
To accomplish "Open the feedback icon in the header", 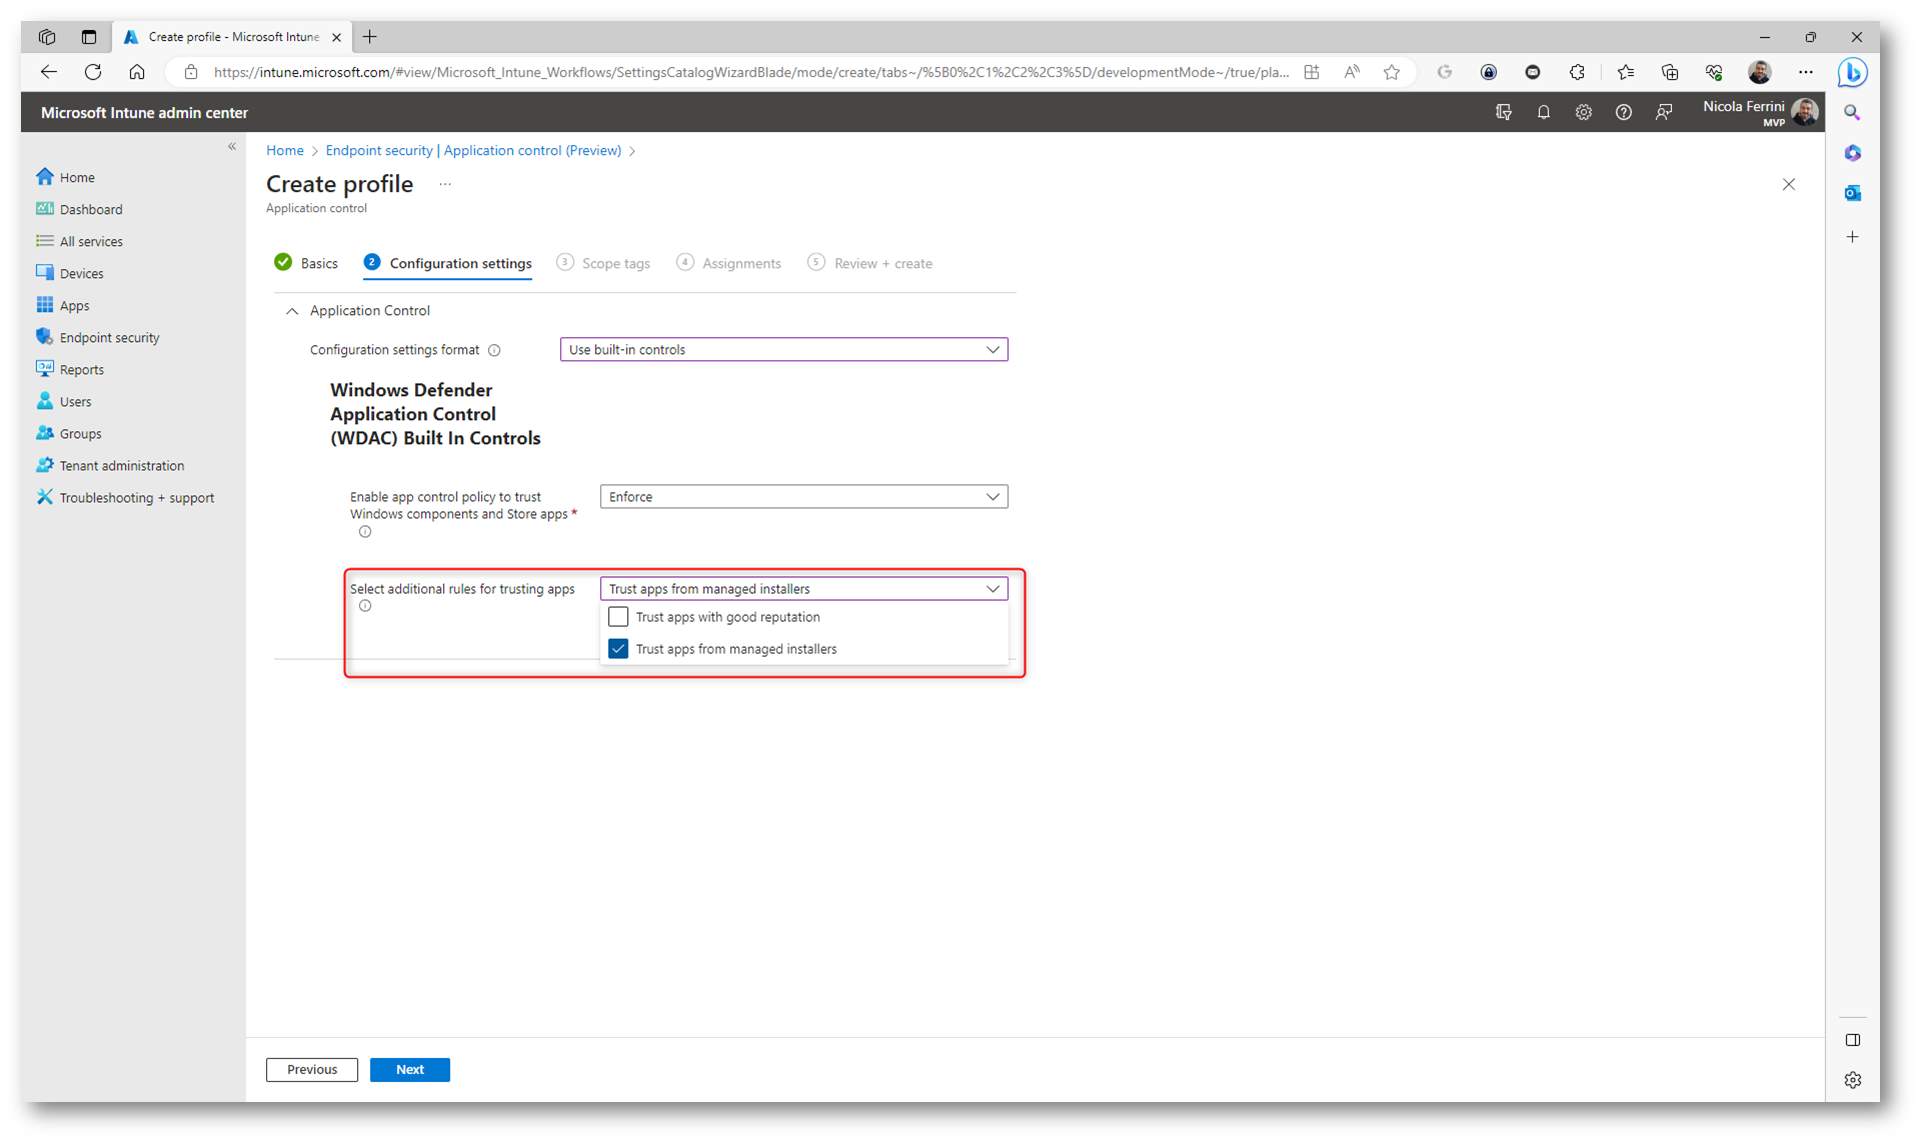I will 1663,112.
